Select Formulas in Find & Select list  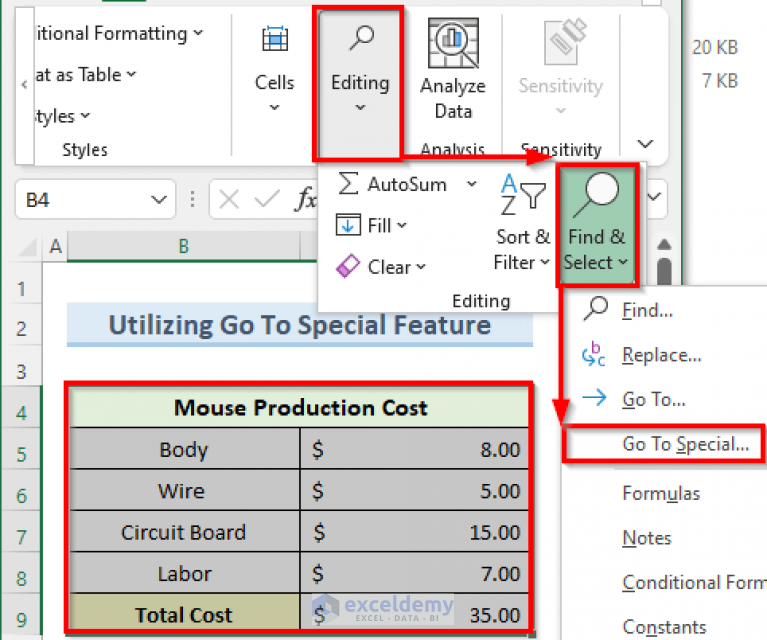(x=661, y=493)
